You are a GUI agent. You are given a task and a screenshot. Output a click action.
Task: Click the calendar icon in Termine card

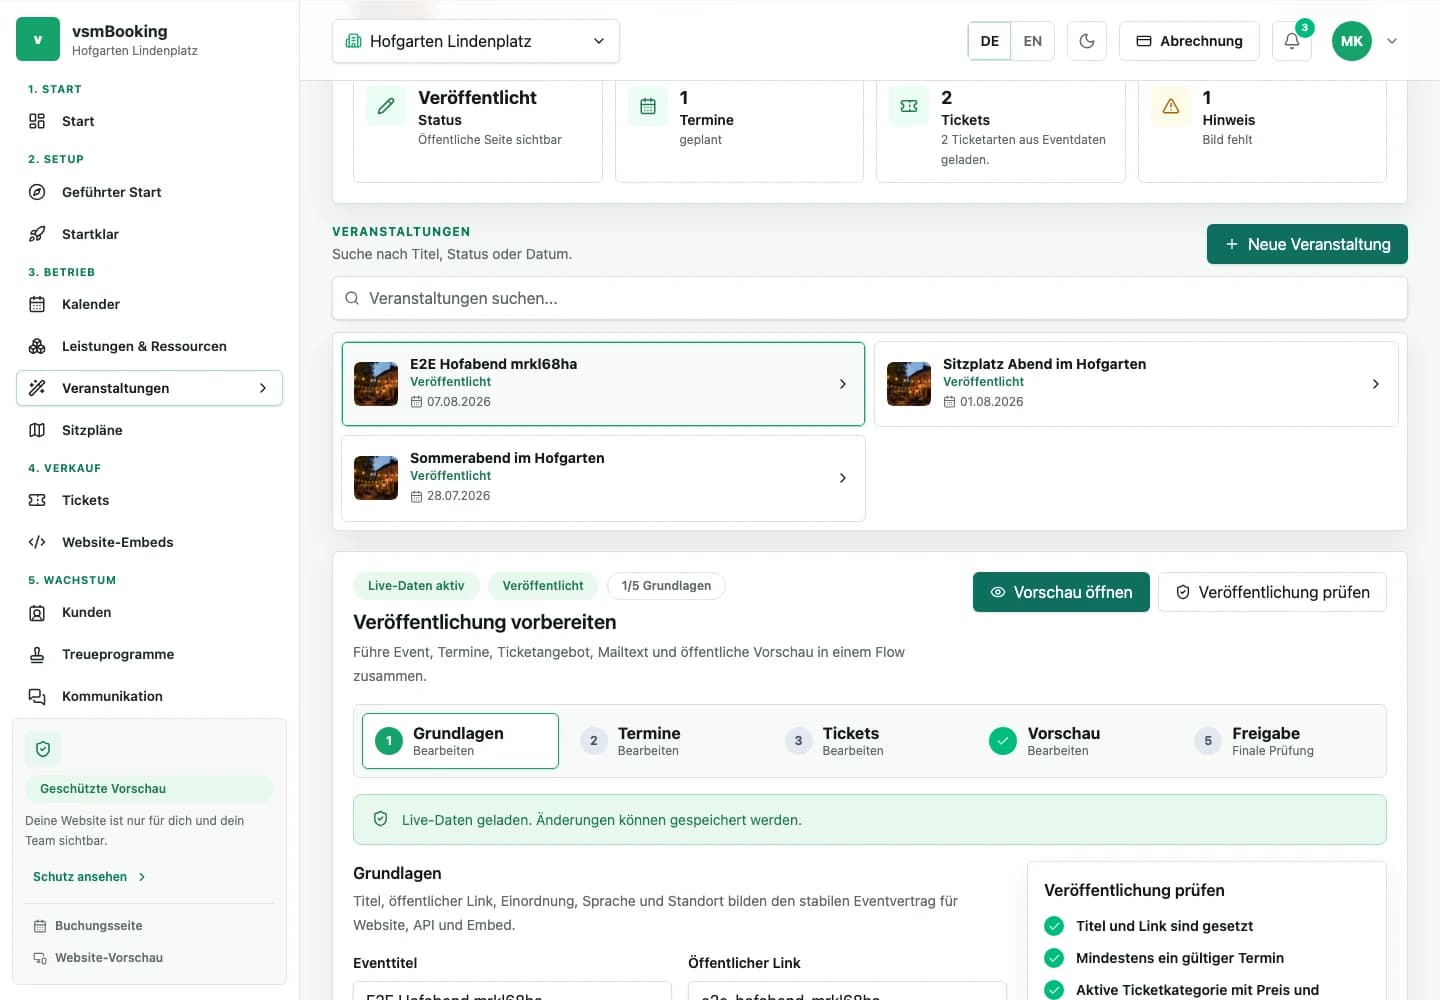coord(648,106)
